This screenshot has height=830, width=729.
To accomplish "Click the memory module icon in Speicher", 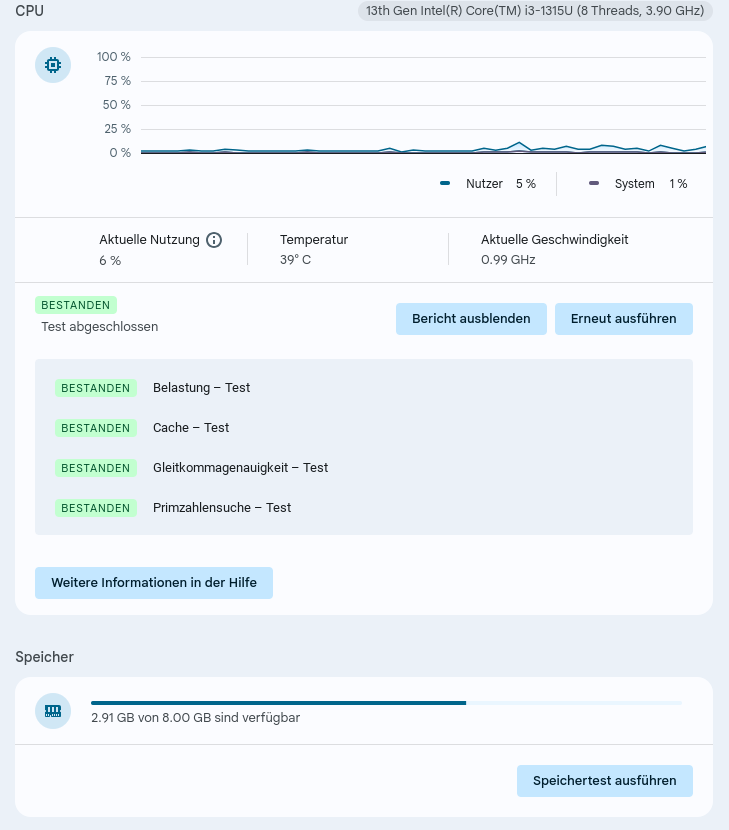I will 53,711.
